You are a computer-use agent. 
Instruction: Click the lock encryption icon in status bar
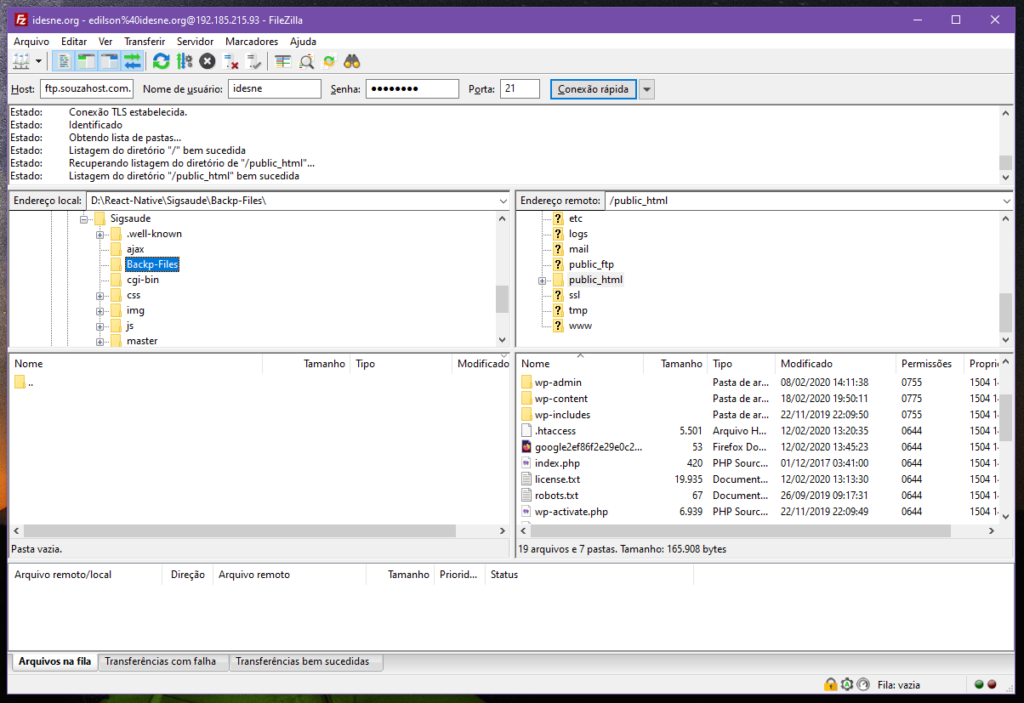[830, 684]
